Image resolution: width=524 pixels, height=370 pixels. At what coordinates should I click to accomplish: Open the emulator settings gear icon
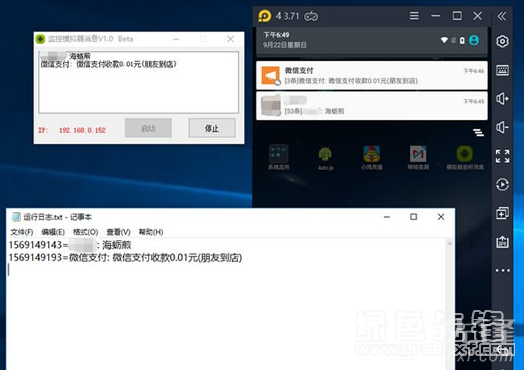[502, 41]
